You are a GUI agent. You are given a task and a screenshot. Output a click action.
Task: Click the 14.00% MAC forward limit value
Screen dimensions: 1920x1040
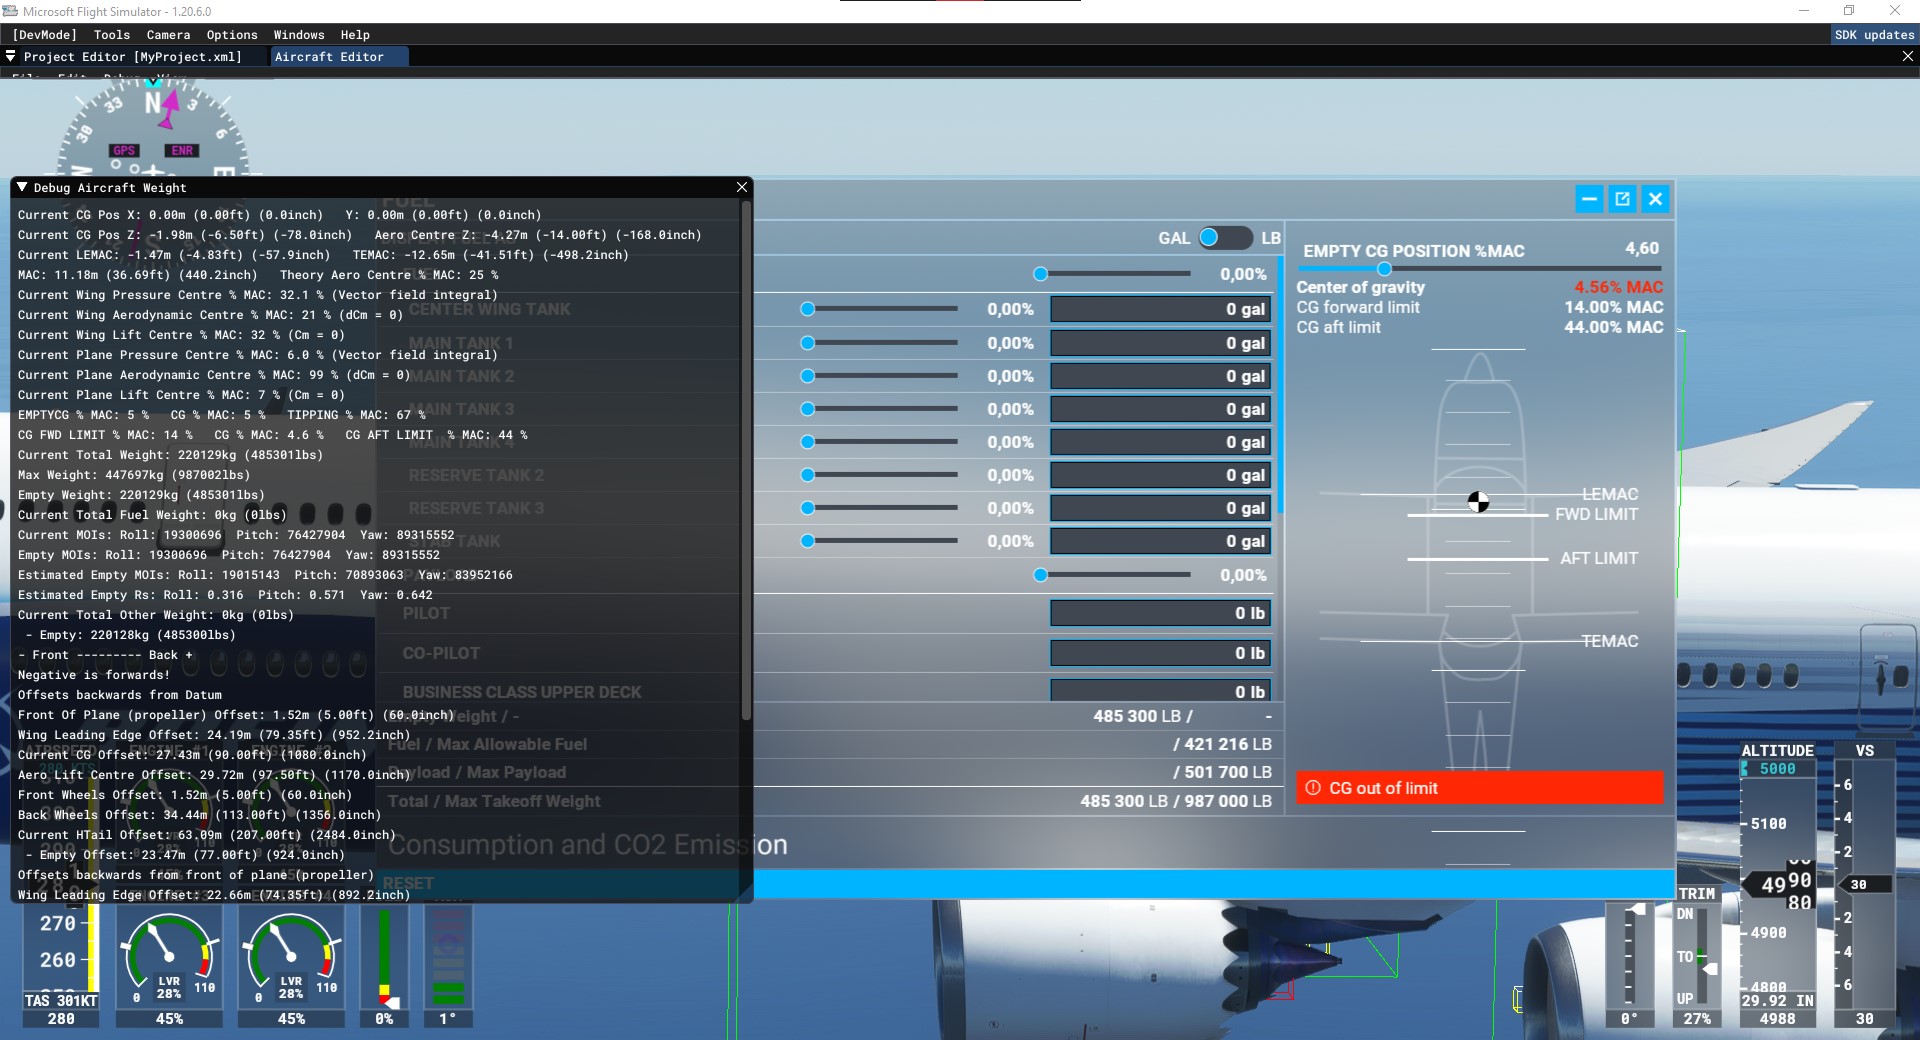tap(1614, 307)
